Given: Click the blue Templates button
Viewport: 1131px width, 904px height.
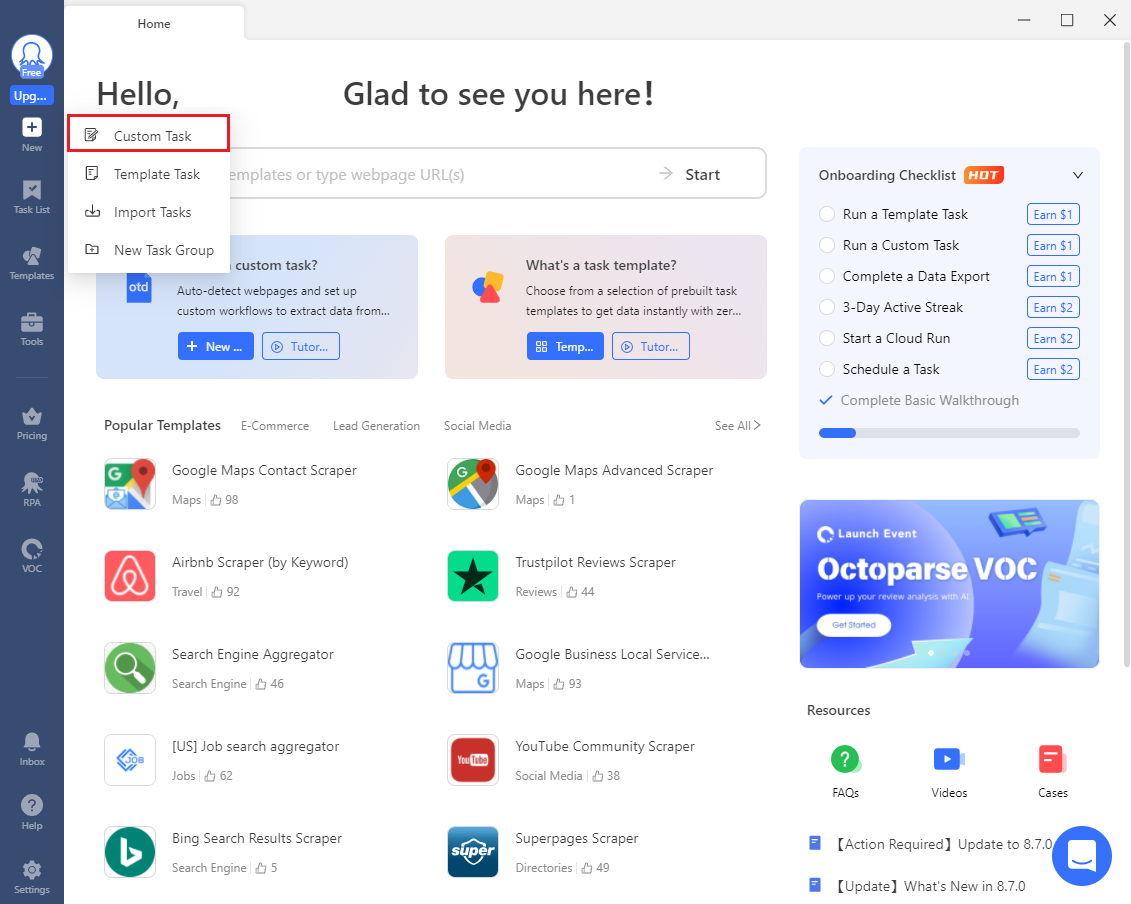Looking at the screenshot, I should (565, 346).
